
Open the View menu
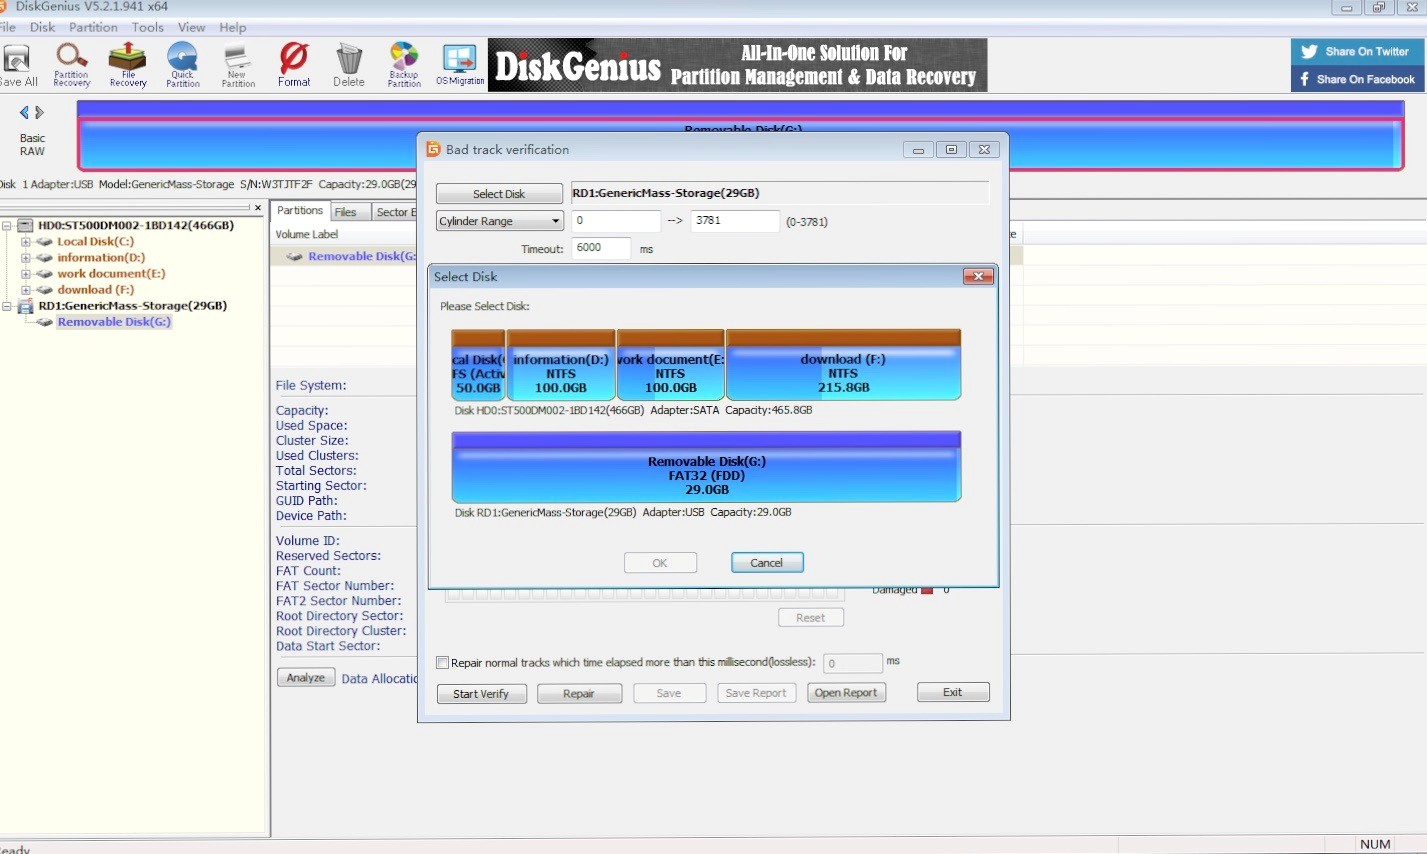click(191, 27)
